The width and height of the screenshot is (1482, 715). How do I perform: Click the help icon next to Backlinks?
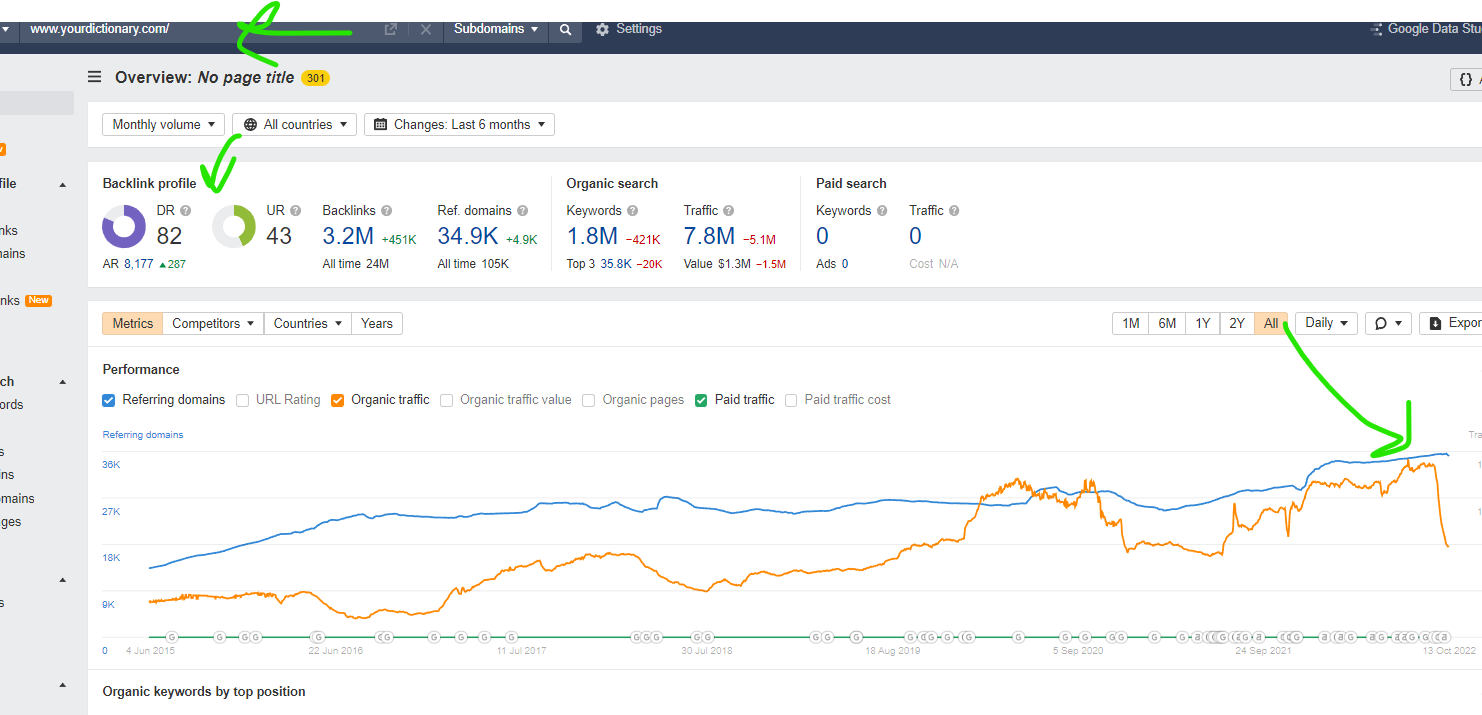coord(386,211)
